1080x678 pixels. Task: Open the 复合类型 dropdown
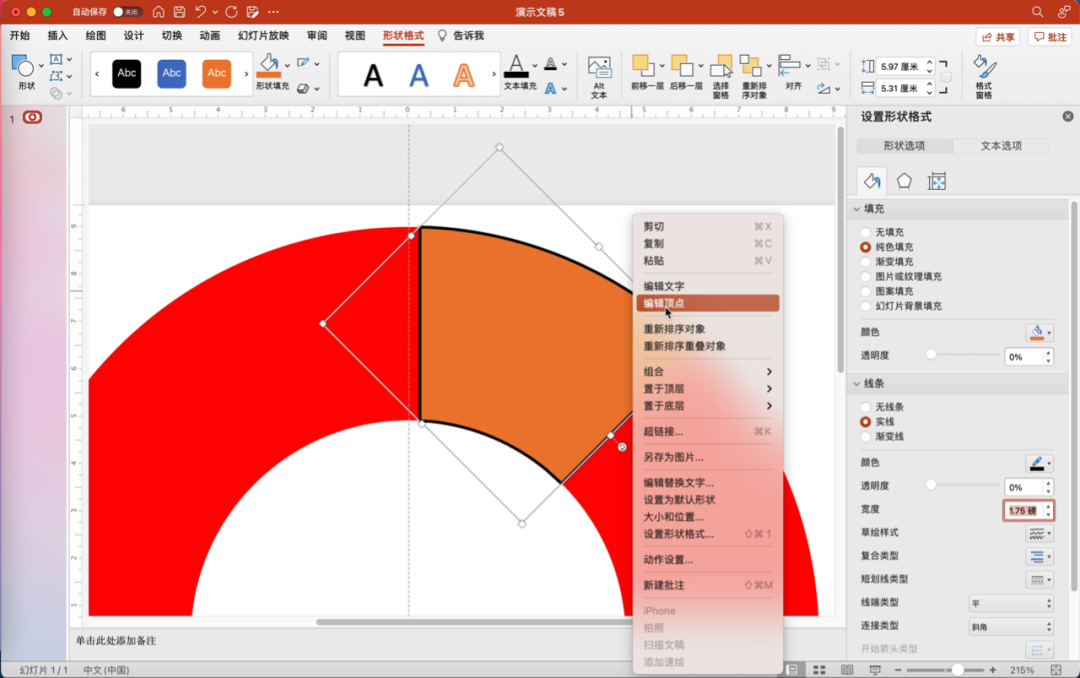click(x=1039, y=556)
